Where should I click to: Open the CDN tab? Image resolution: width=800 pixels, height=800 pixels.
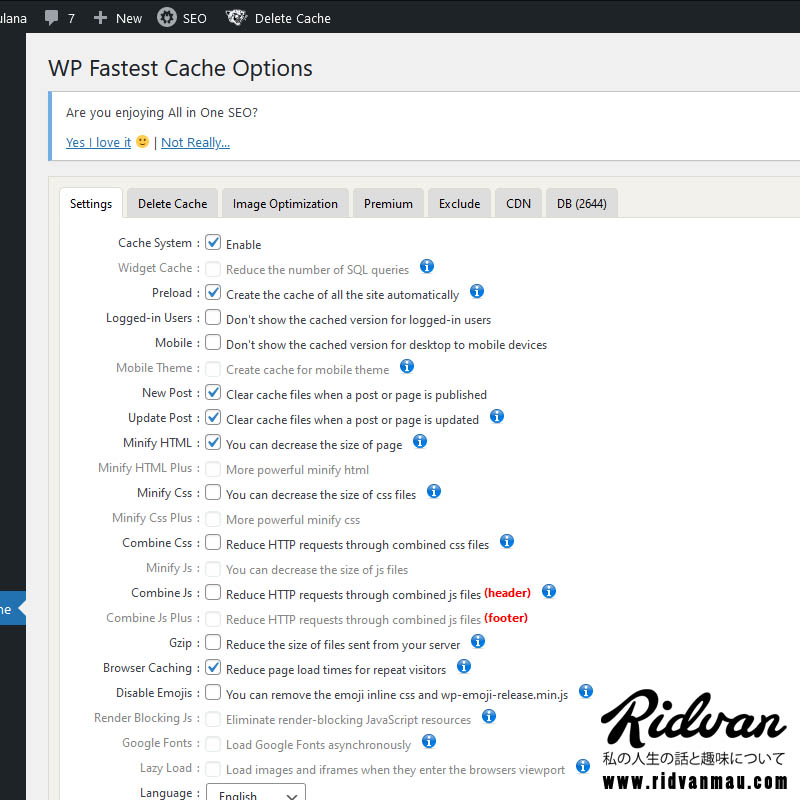pos(518,204)
